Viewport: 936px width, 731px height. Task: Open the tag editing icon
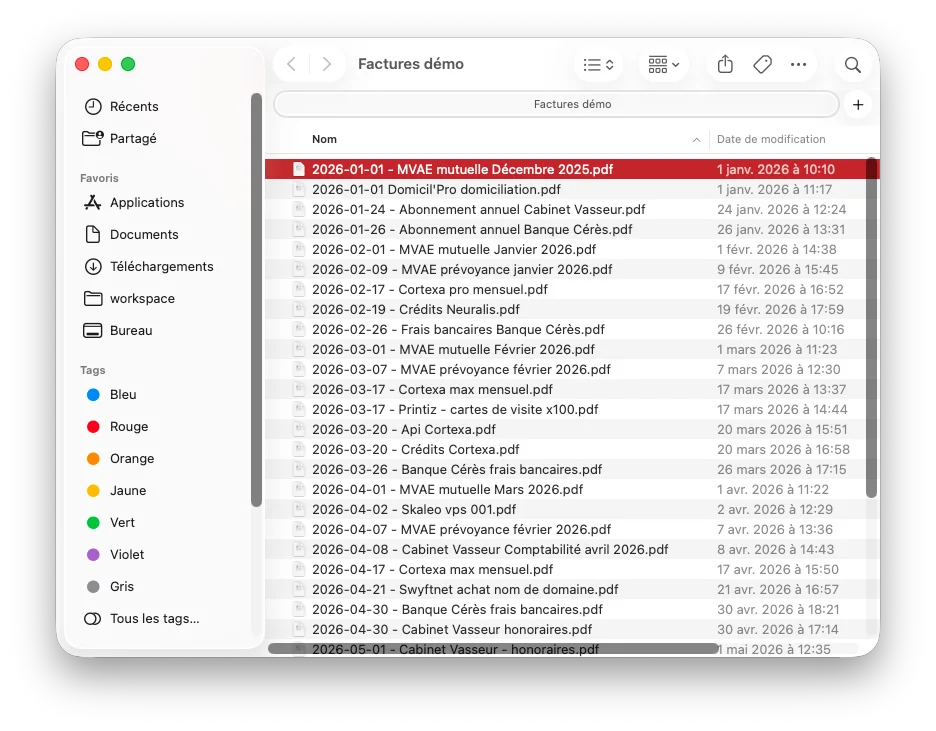pyautogui.click(x=762, y=64)
